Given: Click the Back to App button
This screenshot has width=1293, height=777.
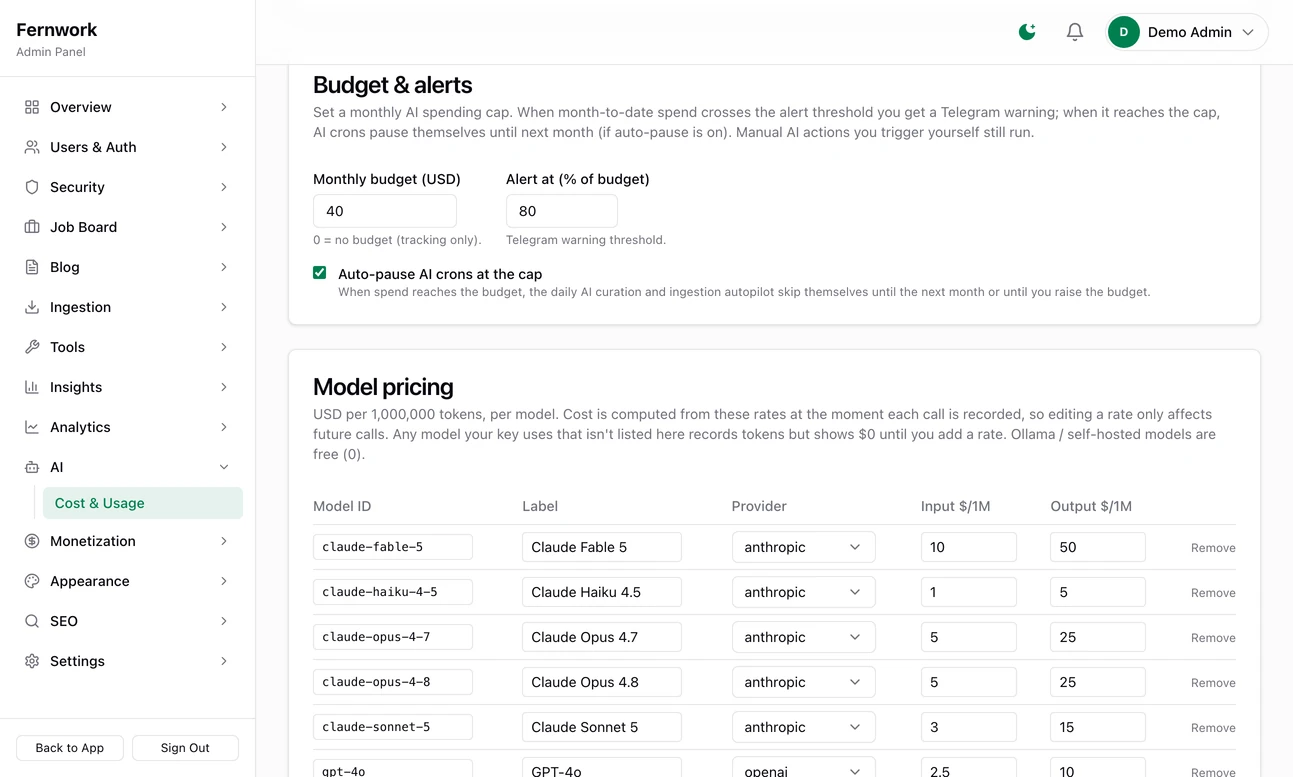Looking at the screenshot, I should point(70,748).
